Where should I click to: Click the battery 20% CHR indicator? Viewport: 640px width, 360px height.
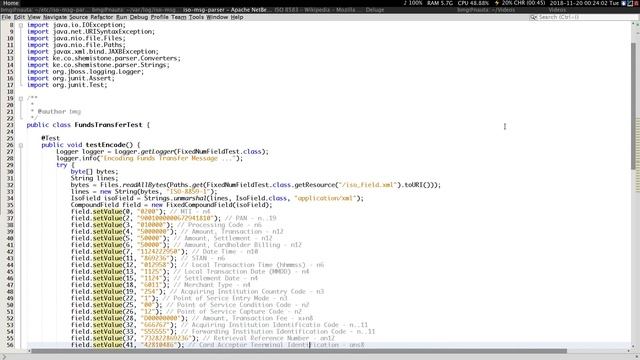point(520,3)
